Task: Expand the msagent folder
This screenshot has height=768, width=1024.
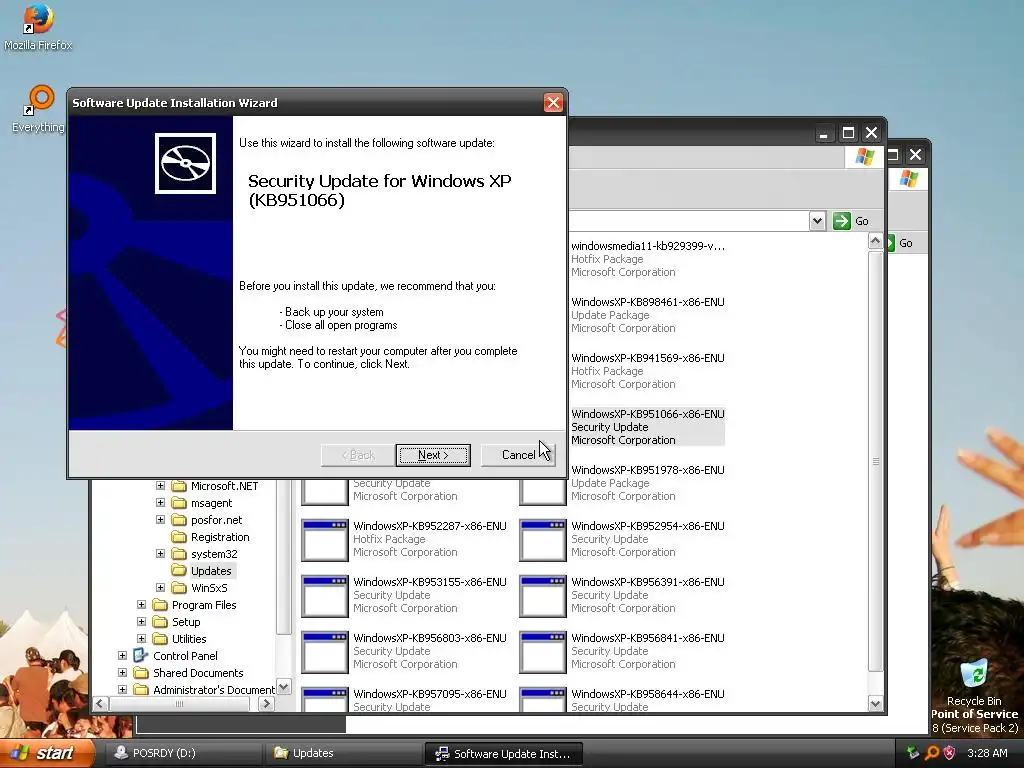Action: pos(160,503)
